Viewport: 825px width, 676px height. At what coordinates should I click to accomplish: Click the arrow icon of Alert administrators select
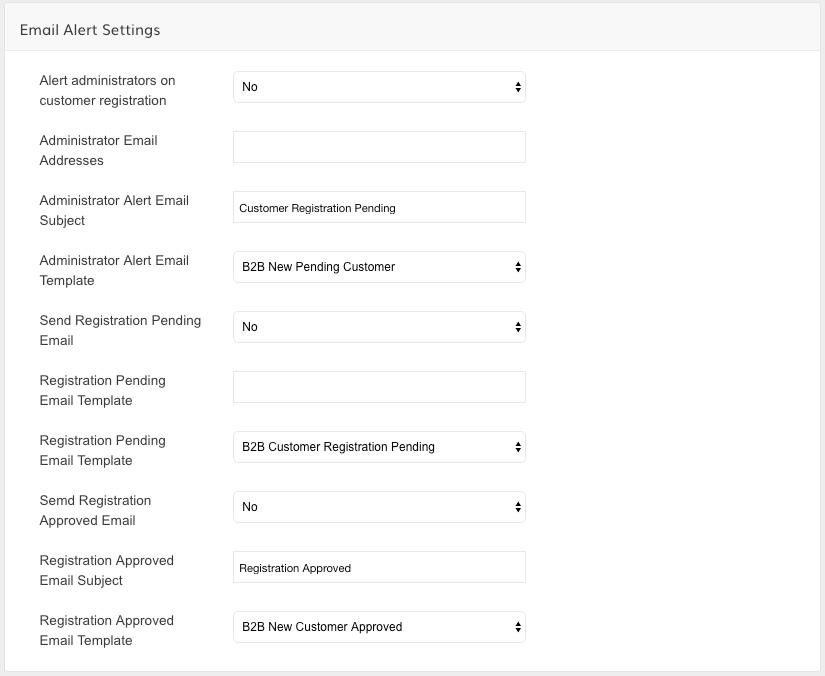coord(518,87)
